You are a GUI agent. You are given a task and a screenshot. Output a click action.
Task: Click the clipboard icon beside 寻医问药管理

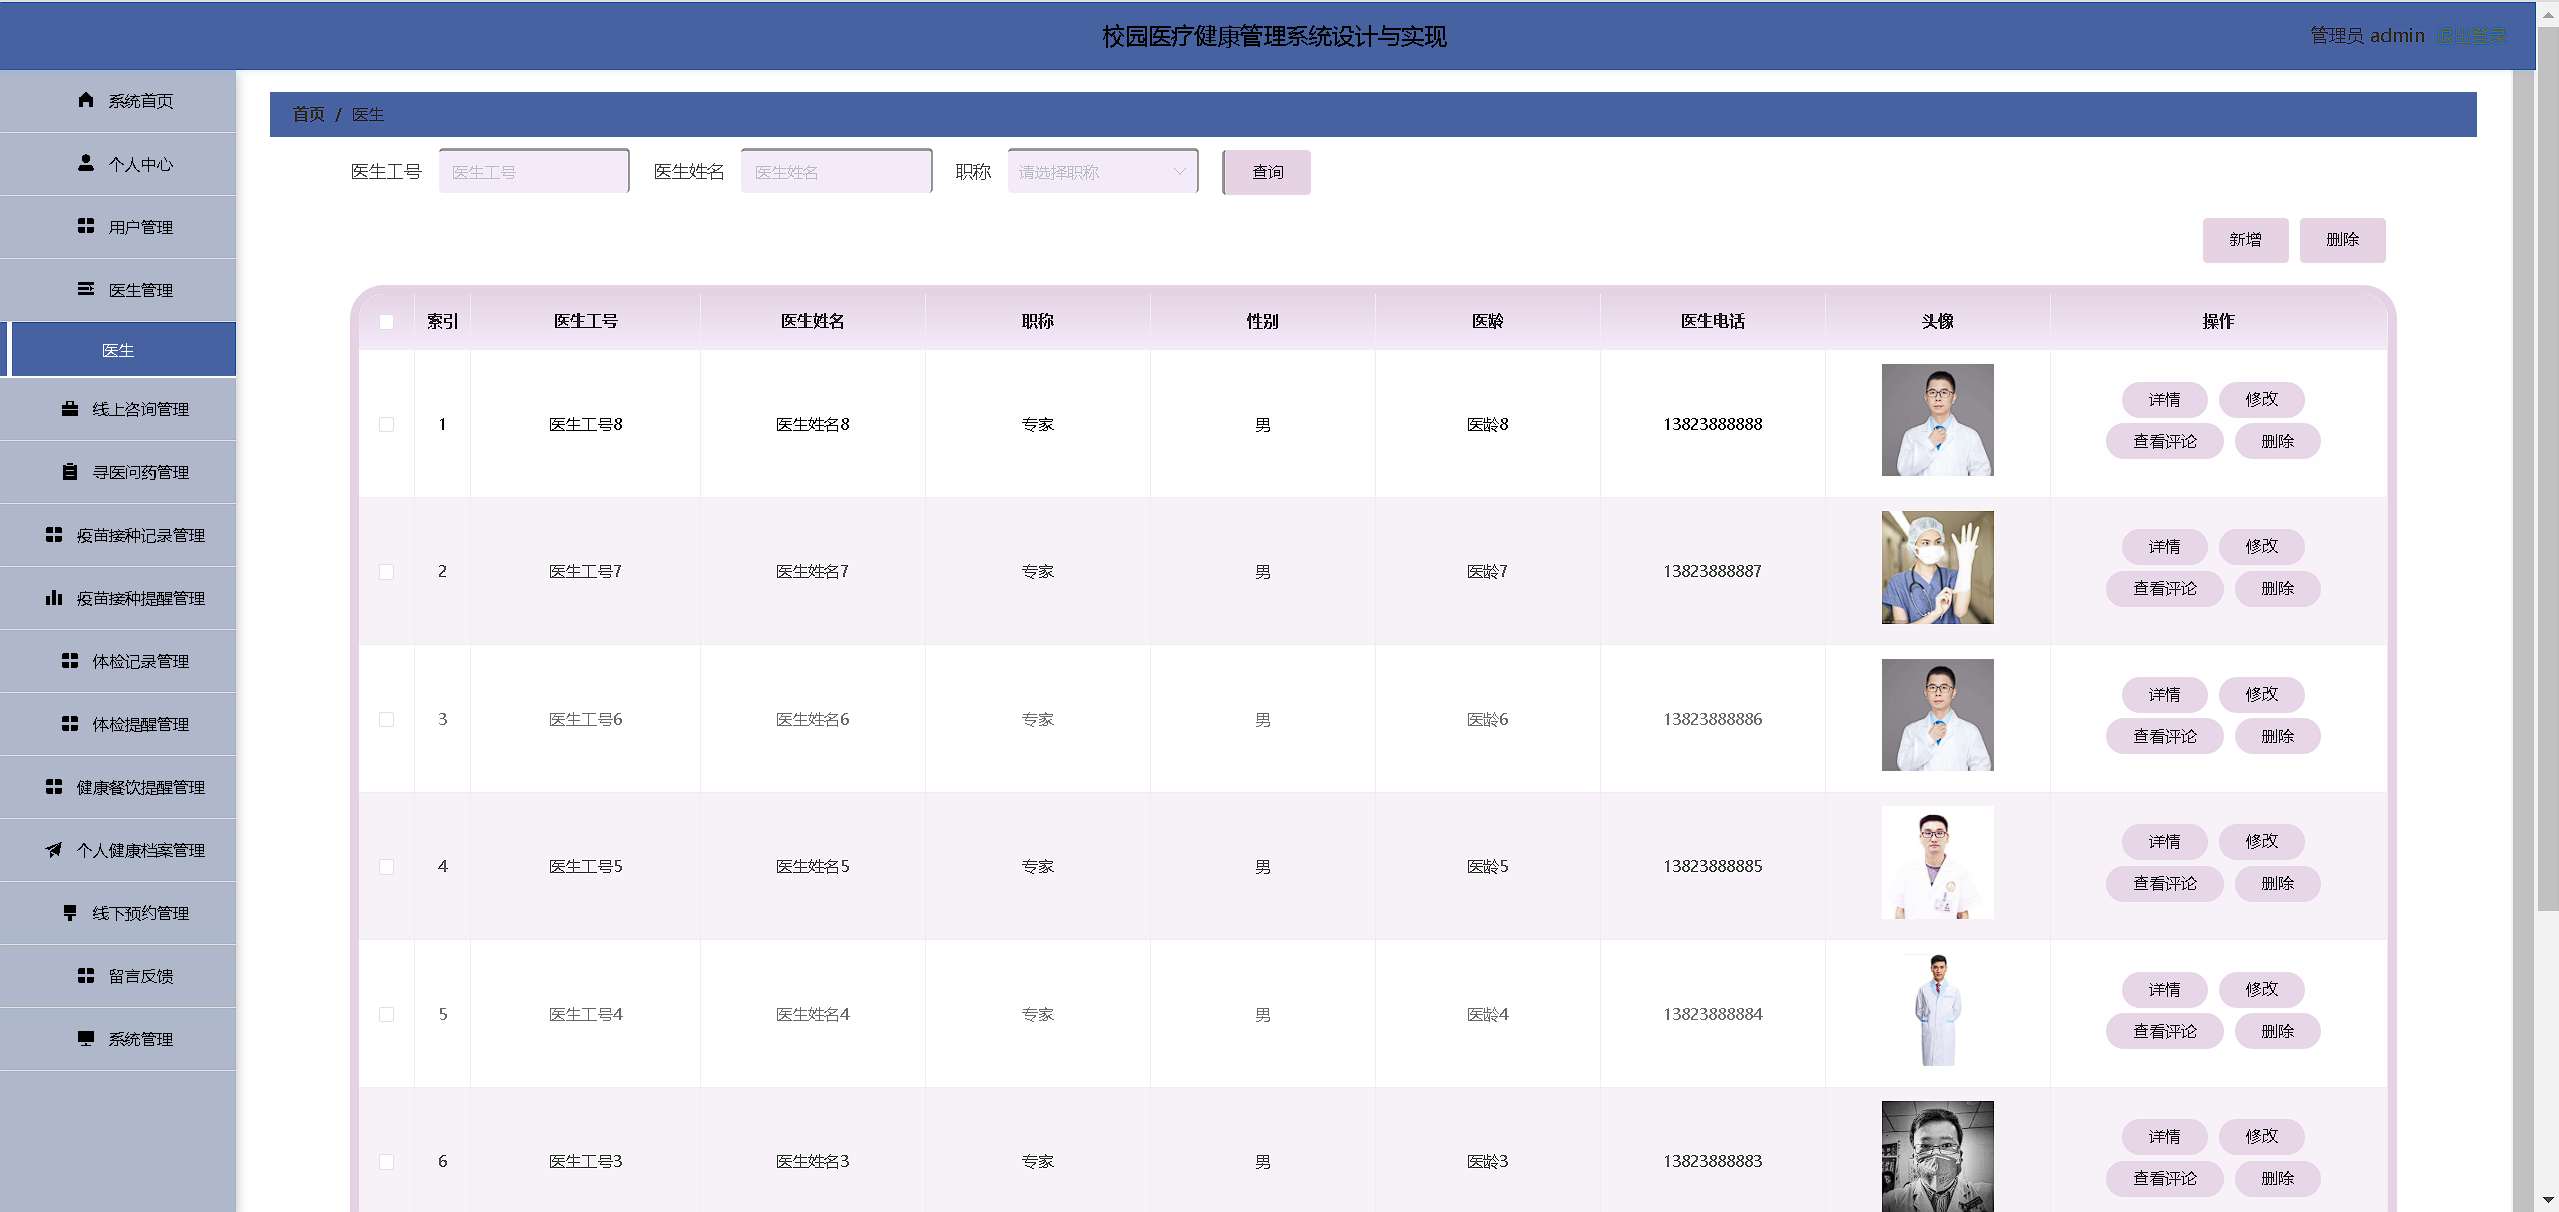tap(70, 472)
